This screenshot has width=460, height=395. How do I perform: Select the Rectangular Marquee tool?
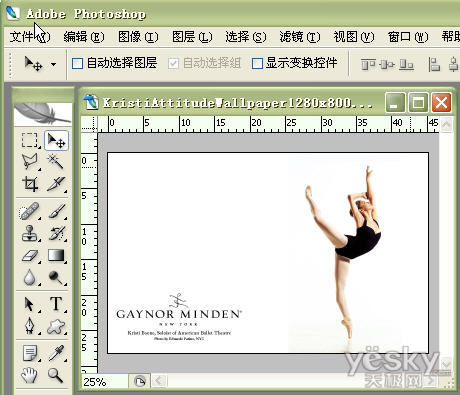point(30,140)
